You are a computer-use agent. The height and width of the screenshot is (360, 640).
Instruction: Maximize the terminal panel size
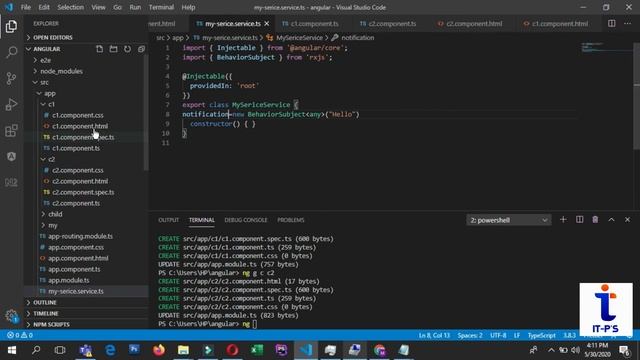611,220
